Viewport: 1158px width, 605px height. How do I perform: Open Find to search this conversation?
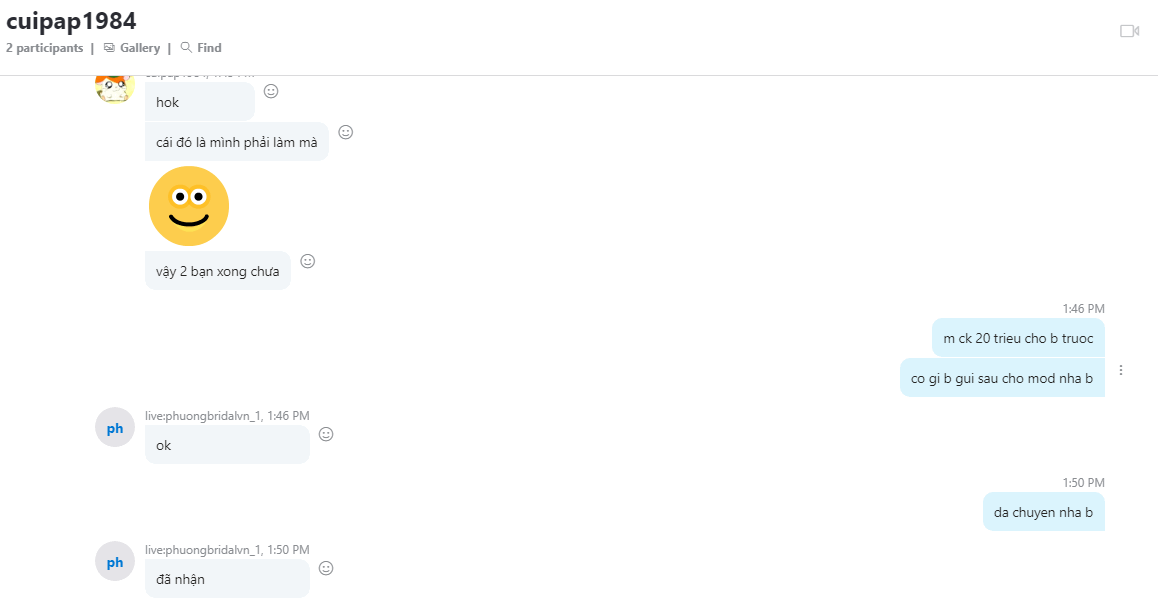pos(201,48)
